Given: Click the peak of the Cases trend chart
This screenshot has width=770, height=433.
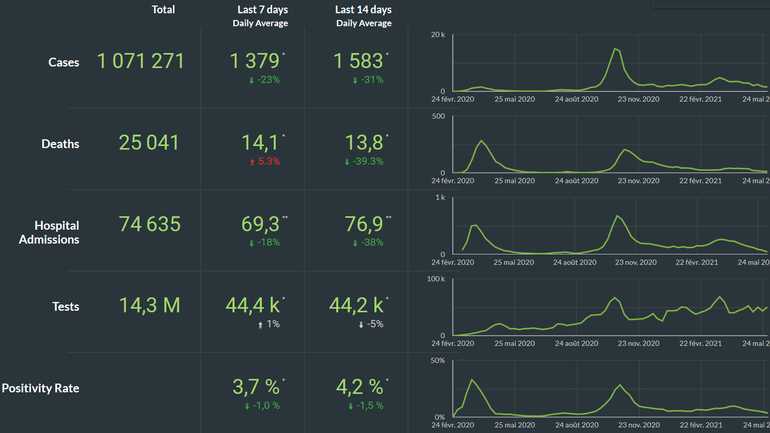Looking at the screenshot, I should pyautogui.click(x=616, y=49).
